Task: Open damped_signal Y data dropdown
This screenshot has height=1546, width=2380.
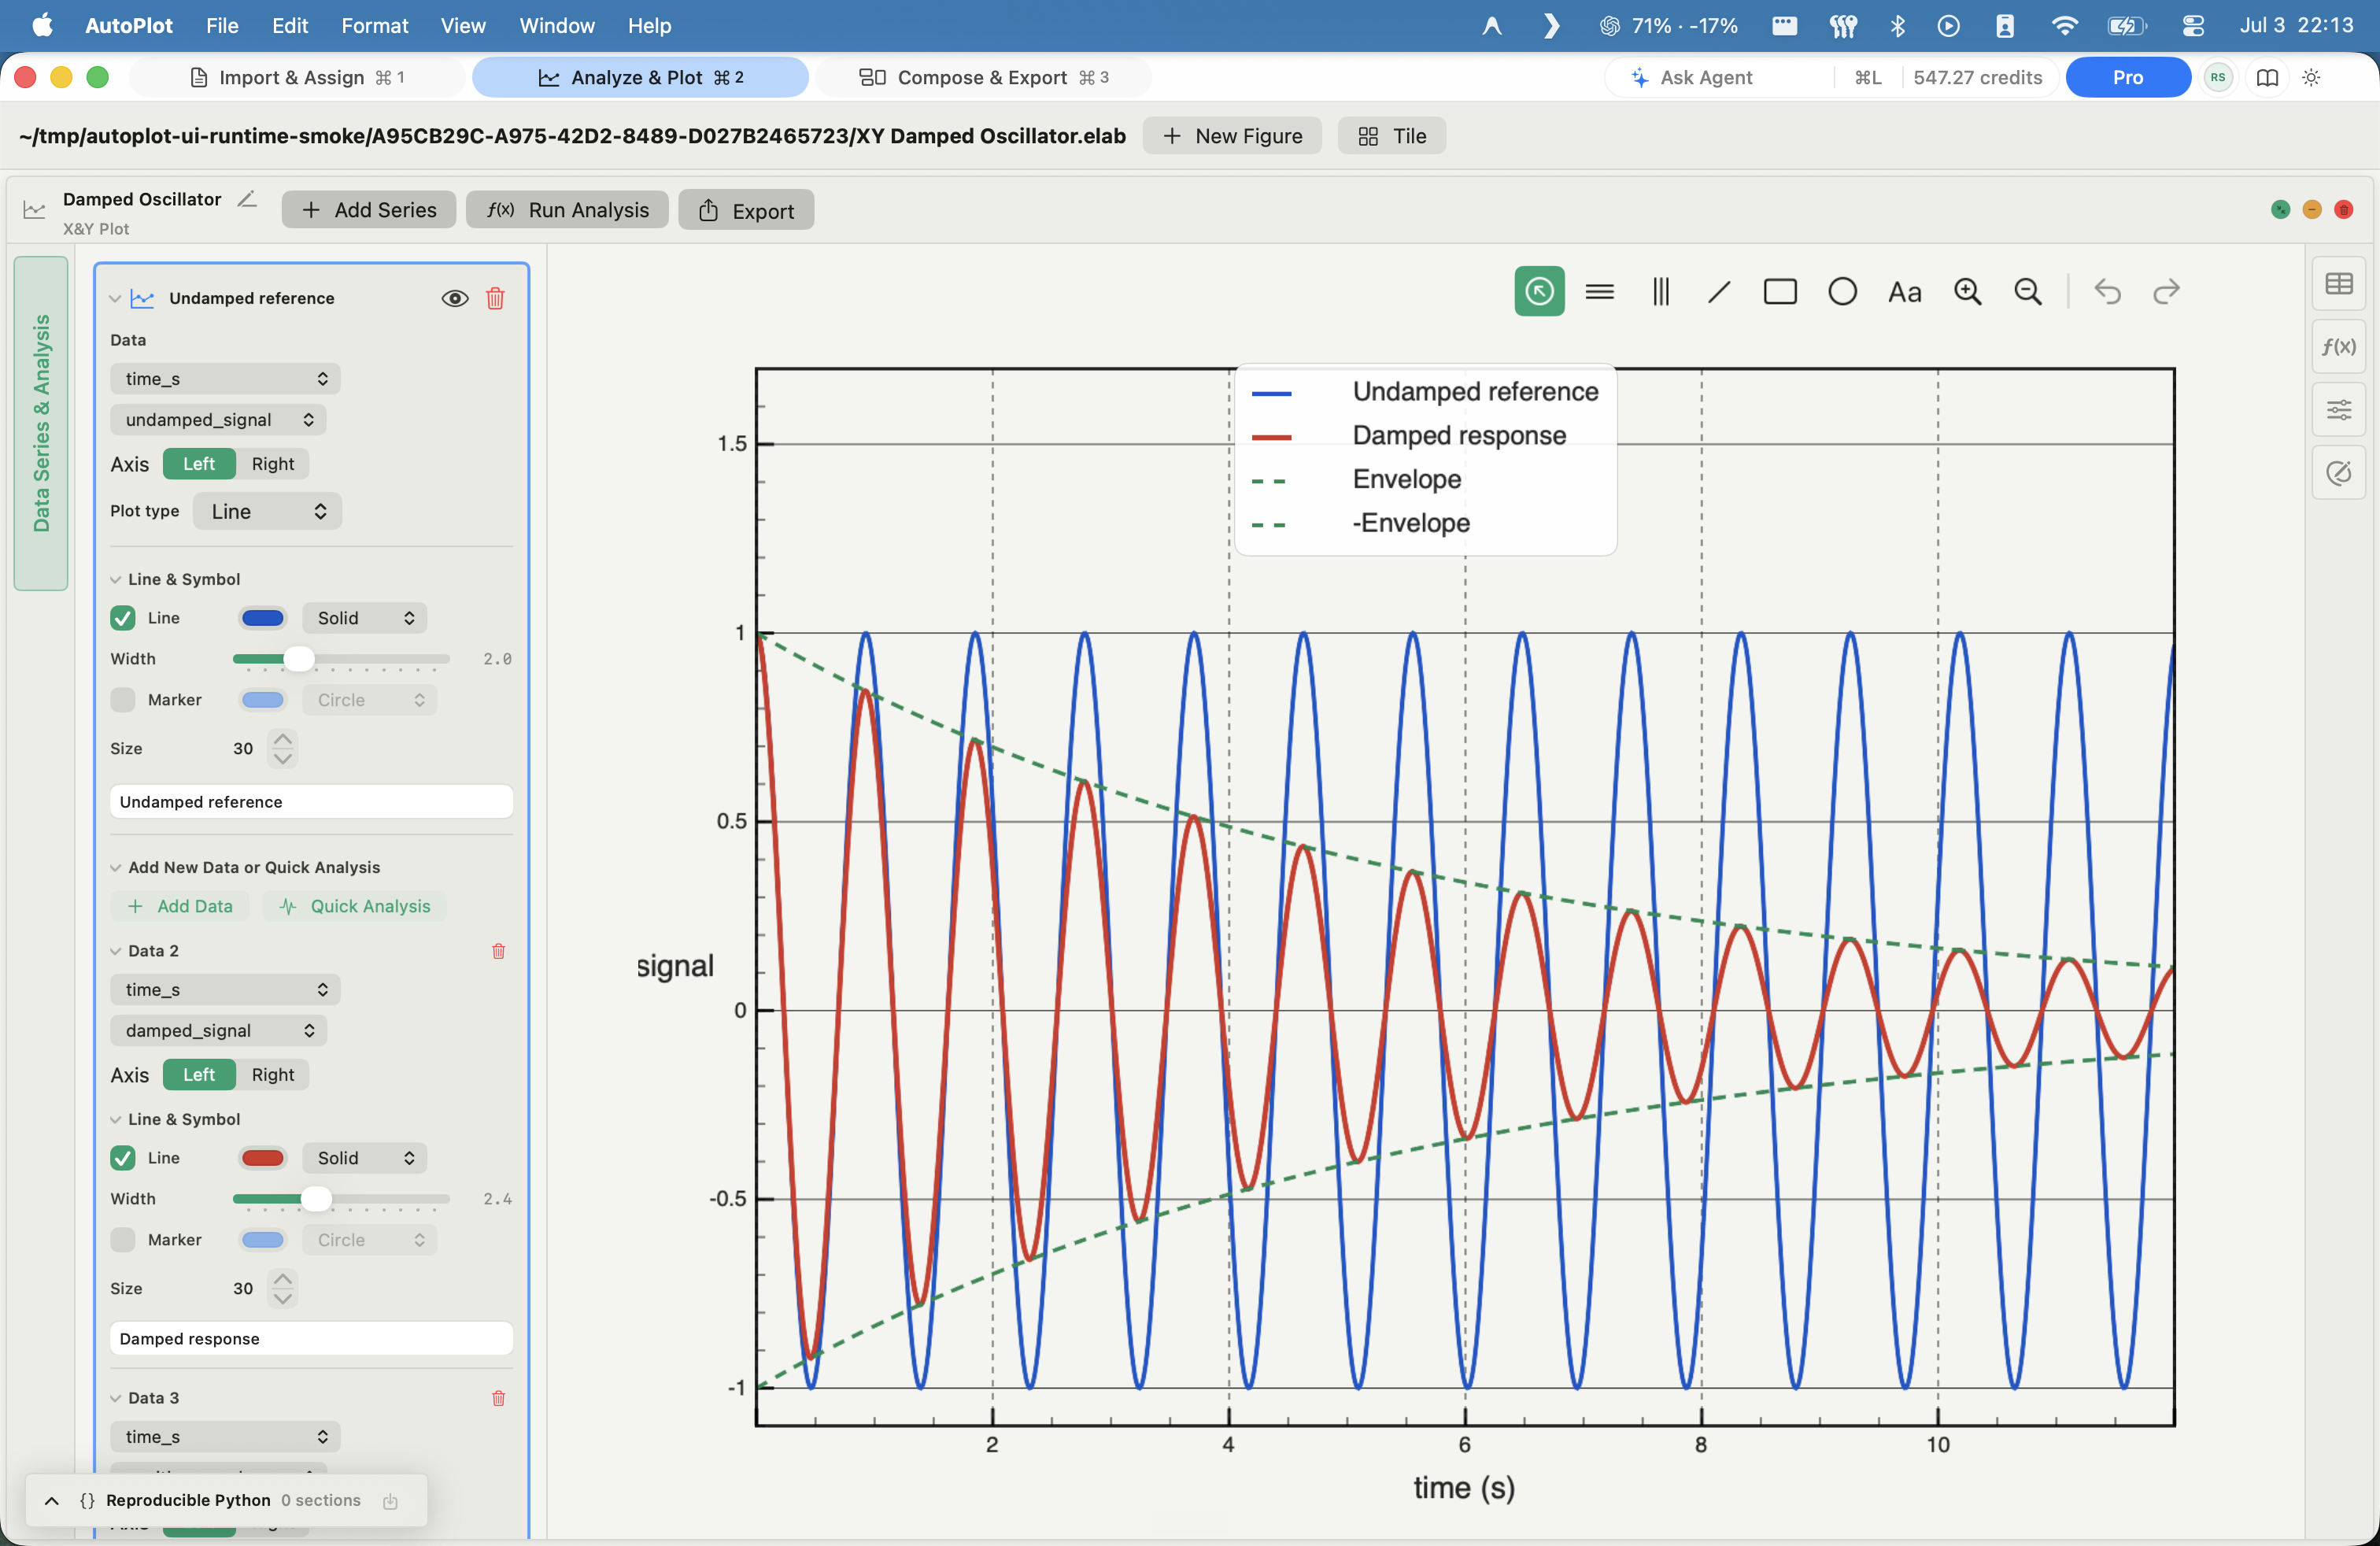Action: click(x=218, y=1030)
